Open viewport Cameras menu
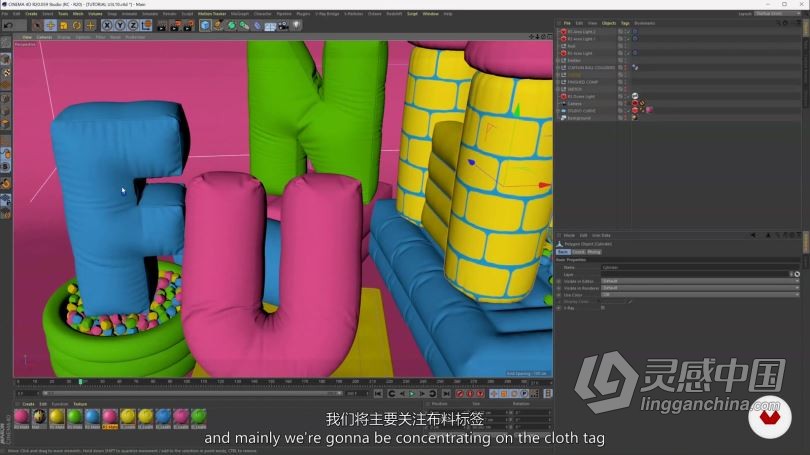This screenshot has height=455, width=810. (44, 37)
